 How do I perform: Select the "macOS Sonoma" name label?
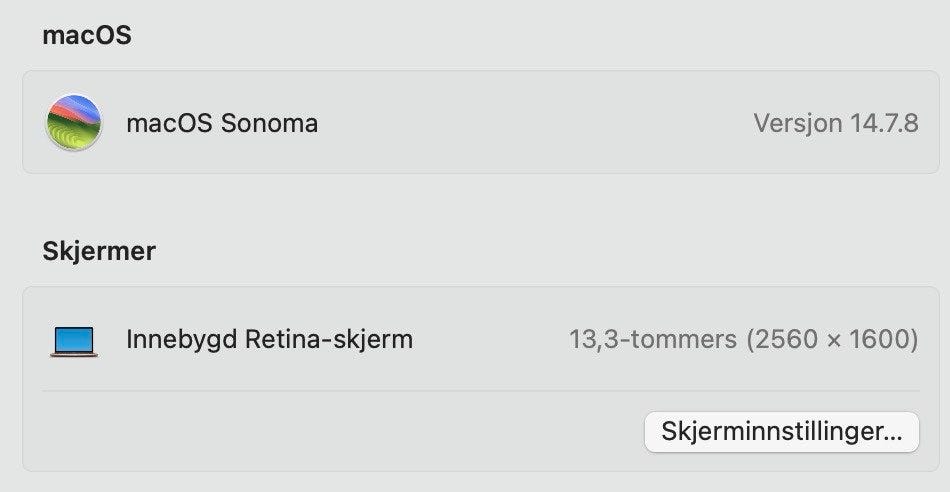pyautogui.click(x=222, y=124)
